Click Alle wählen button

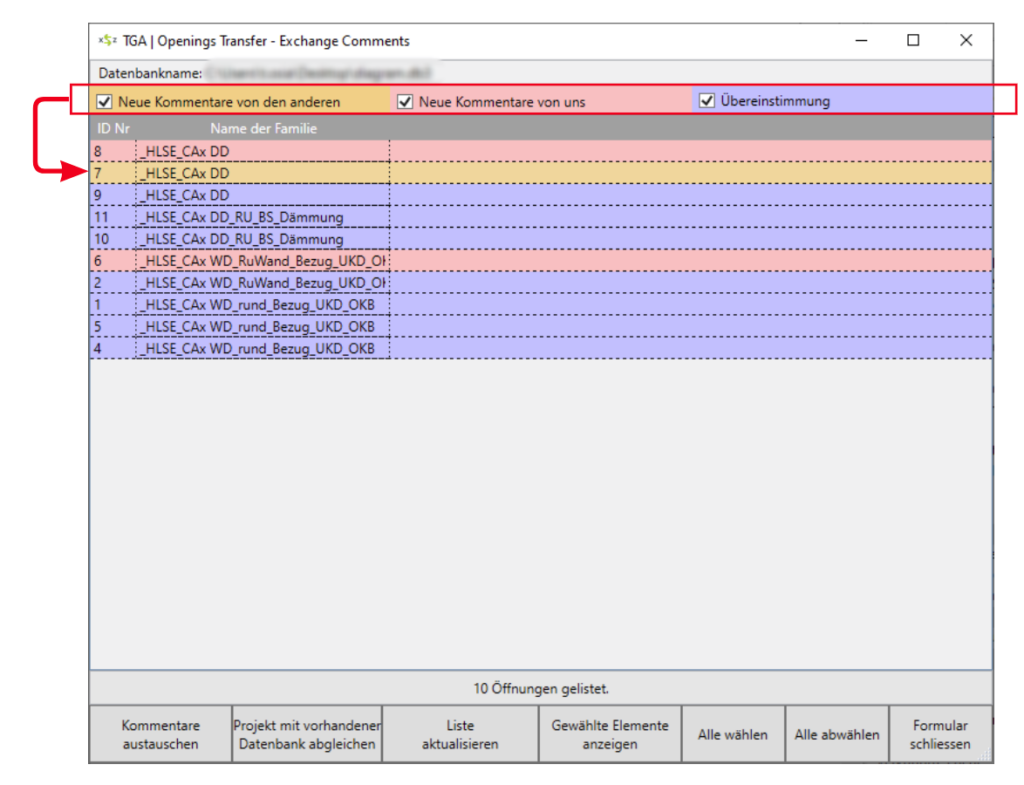coord(732,734)
